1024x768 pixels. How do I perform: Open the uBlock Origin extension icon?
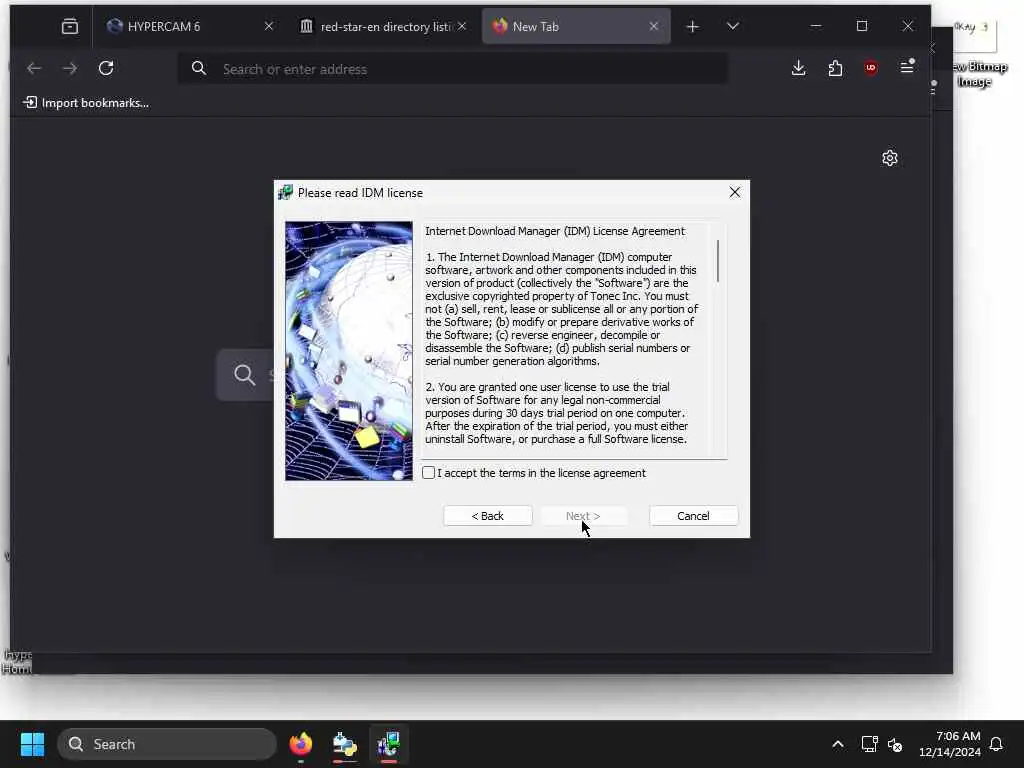click(x=871, y=68)
